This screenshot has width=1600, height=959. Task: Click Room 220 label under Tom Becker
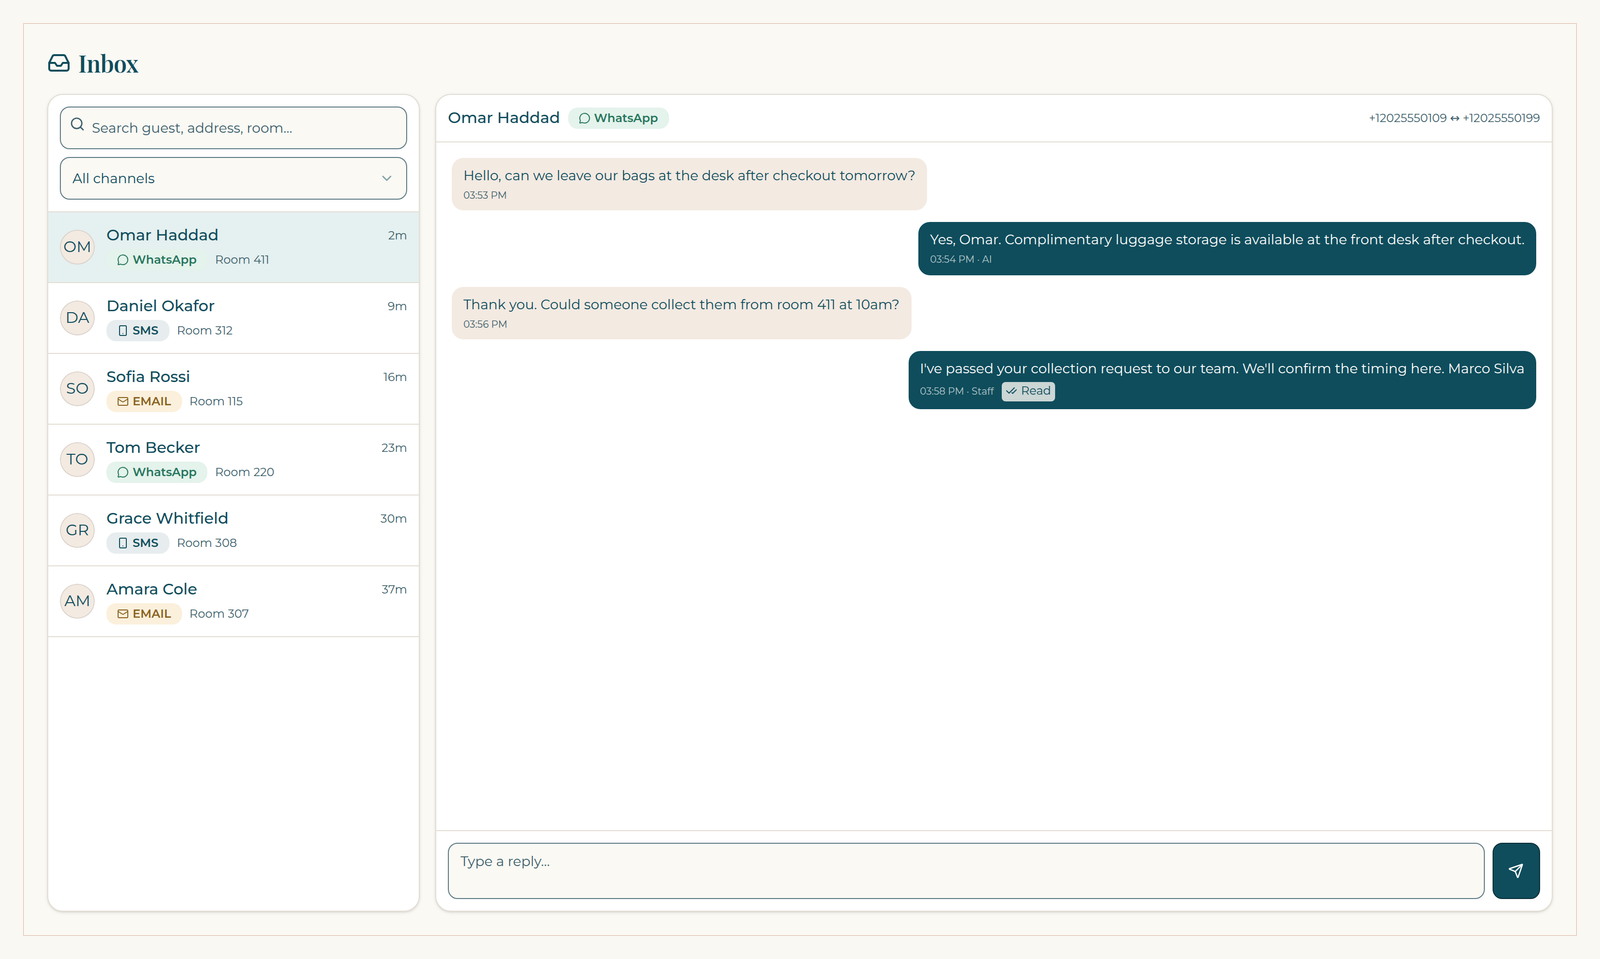point(244,472)
